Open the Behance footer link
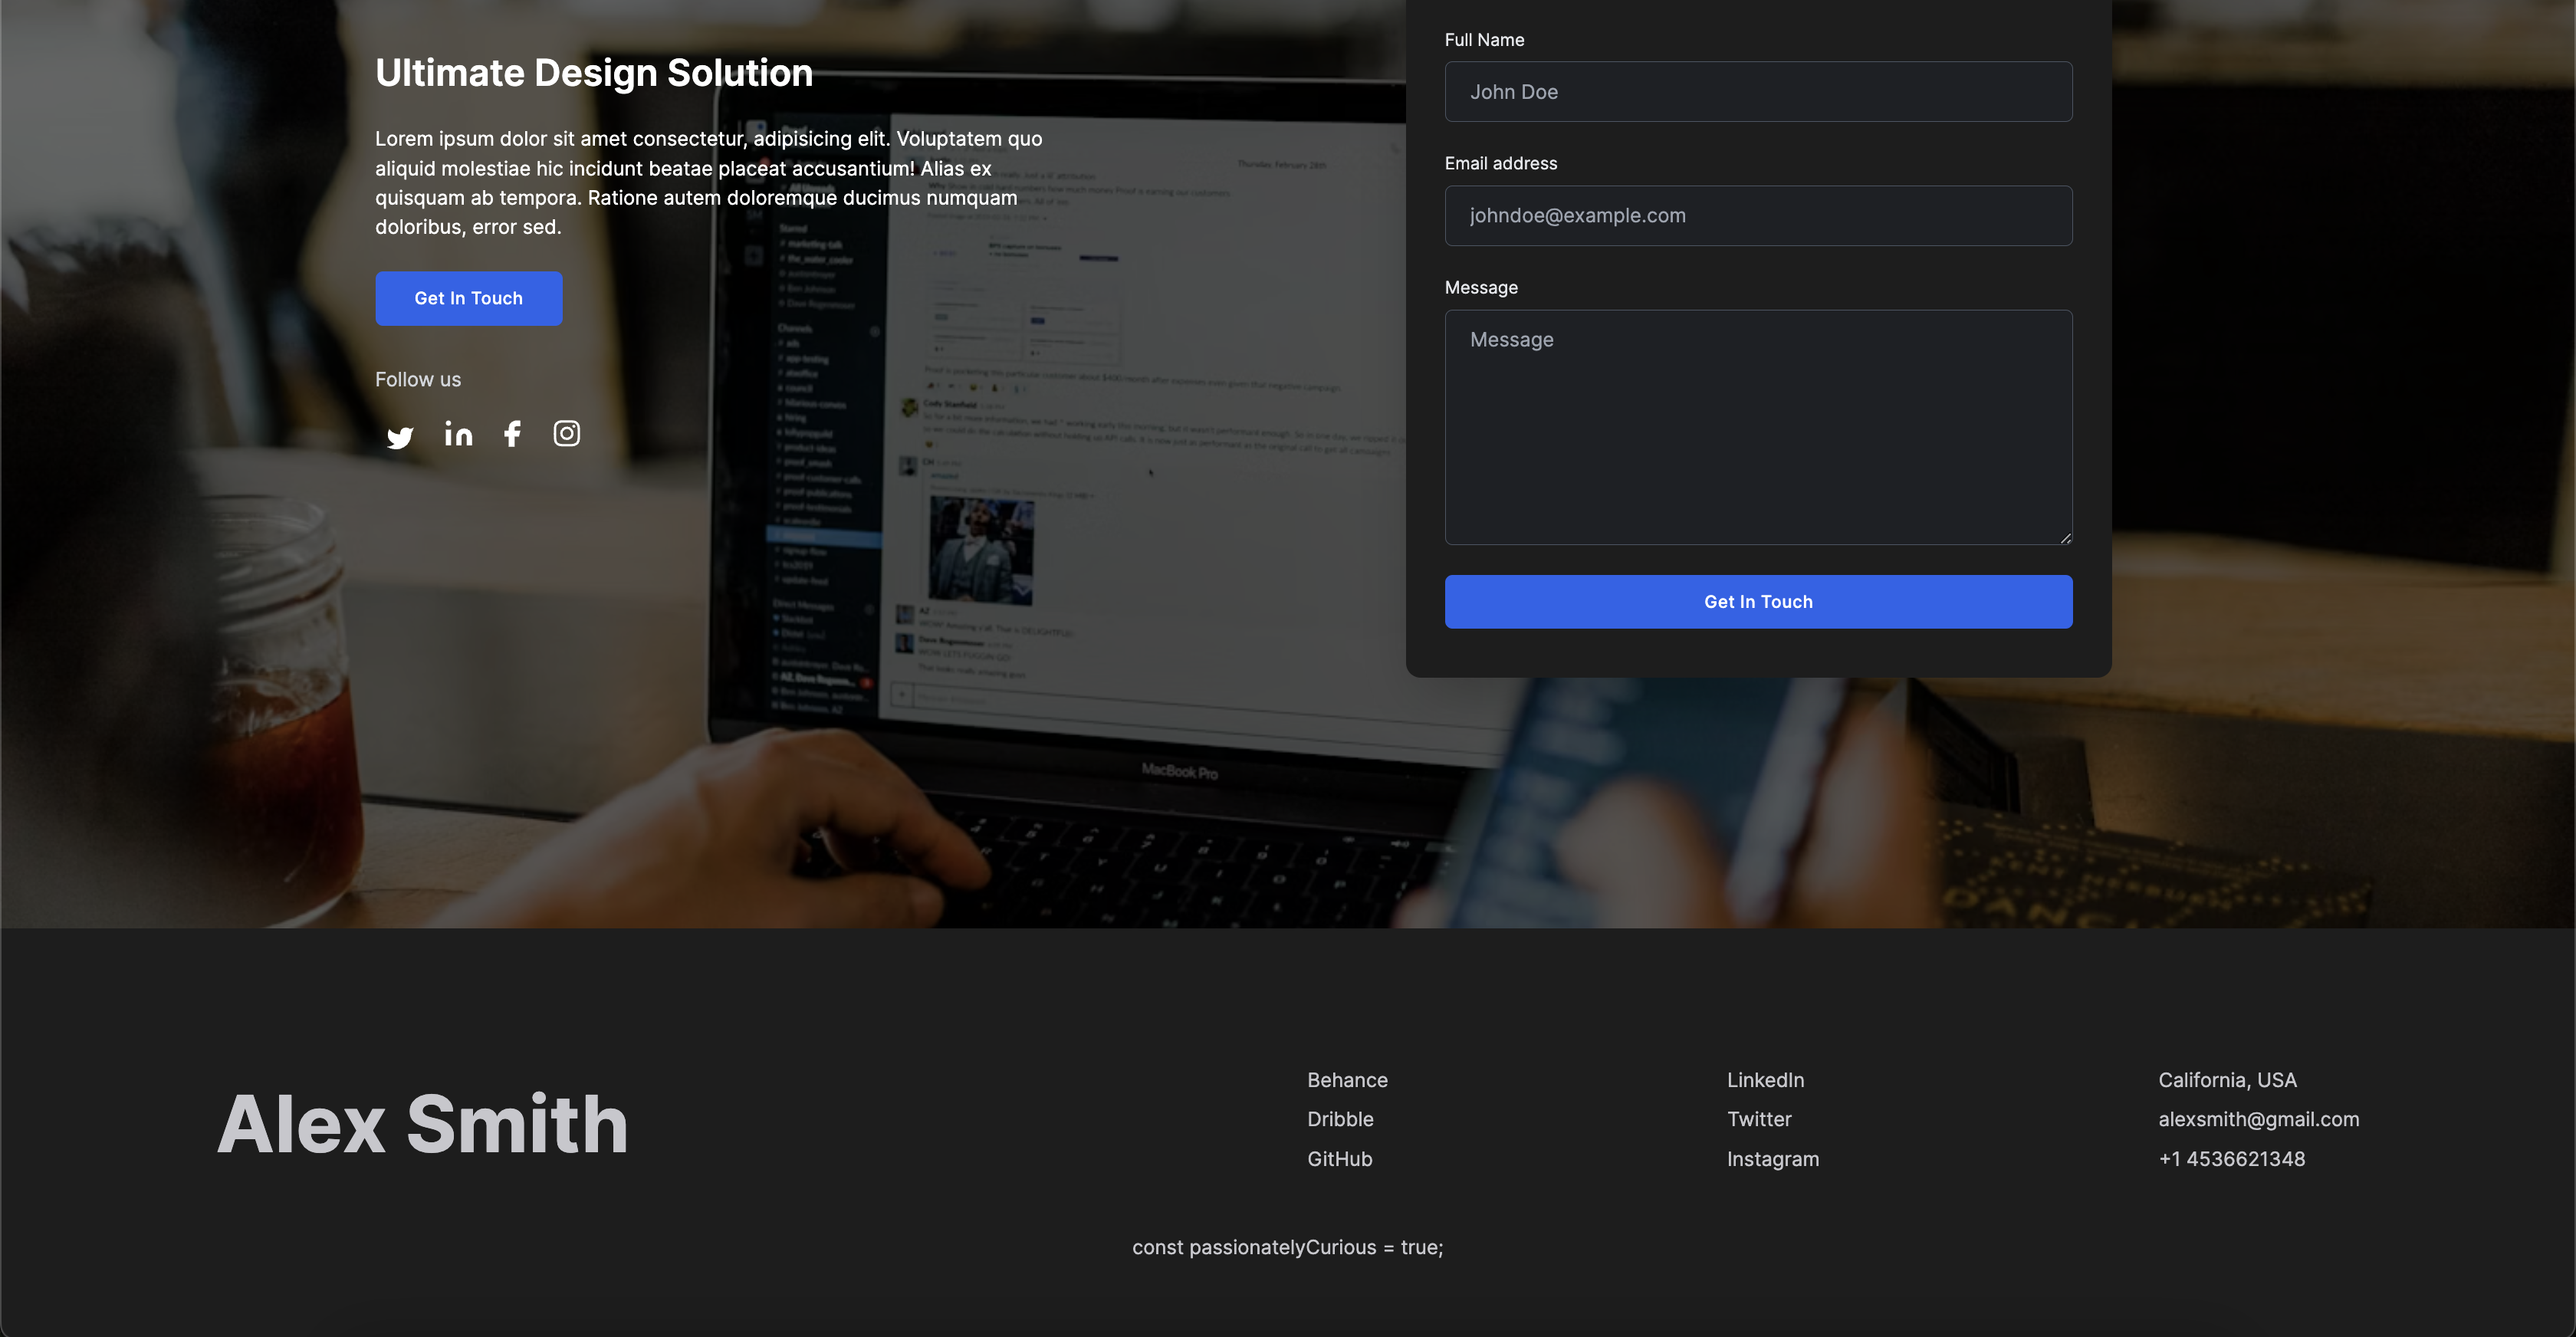 pyautogui.click(x=1346, y=1080)
